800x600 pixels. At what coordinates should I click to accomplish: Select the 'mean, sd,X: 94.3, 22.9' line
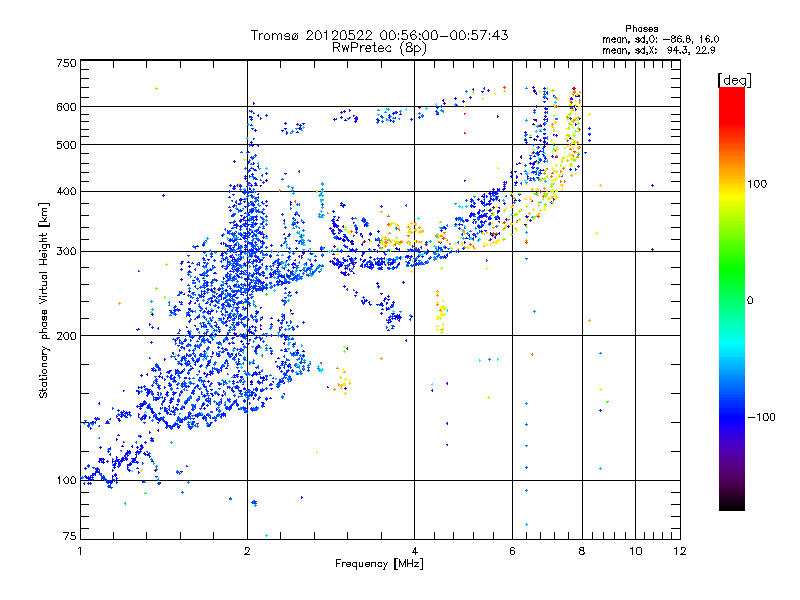pos(659,50)
